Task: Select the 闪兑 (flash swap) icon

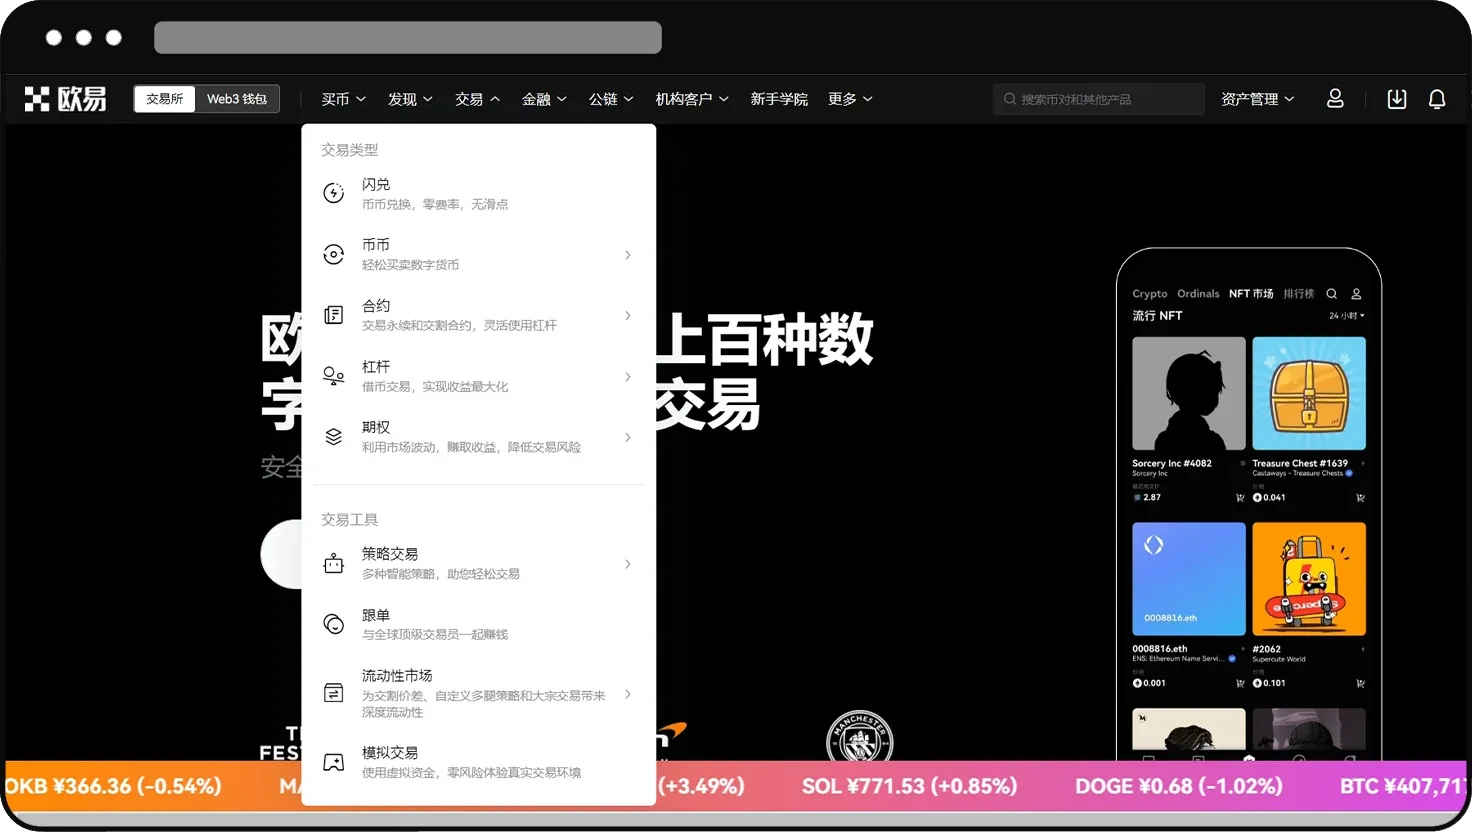Action: pyautogui.click(x=333, y=192)
